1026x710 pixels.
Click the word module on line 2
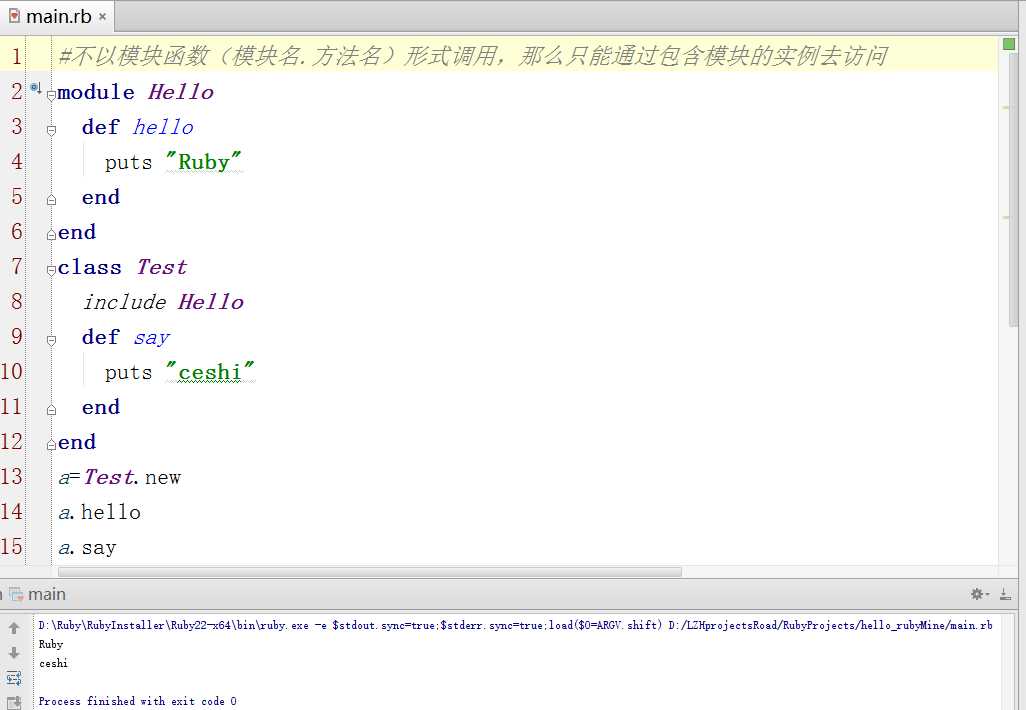pyautogui.click(x=96, y=92)
